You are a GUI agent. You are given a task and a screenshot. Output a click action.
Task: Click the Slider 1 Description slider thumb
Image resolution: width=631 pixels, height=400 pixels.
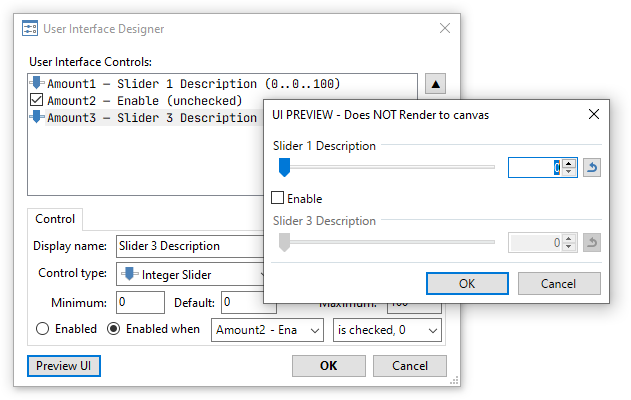pos(284,166)
